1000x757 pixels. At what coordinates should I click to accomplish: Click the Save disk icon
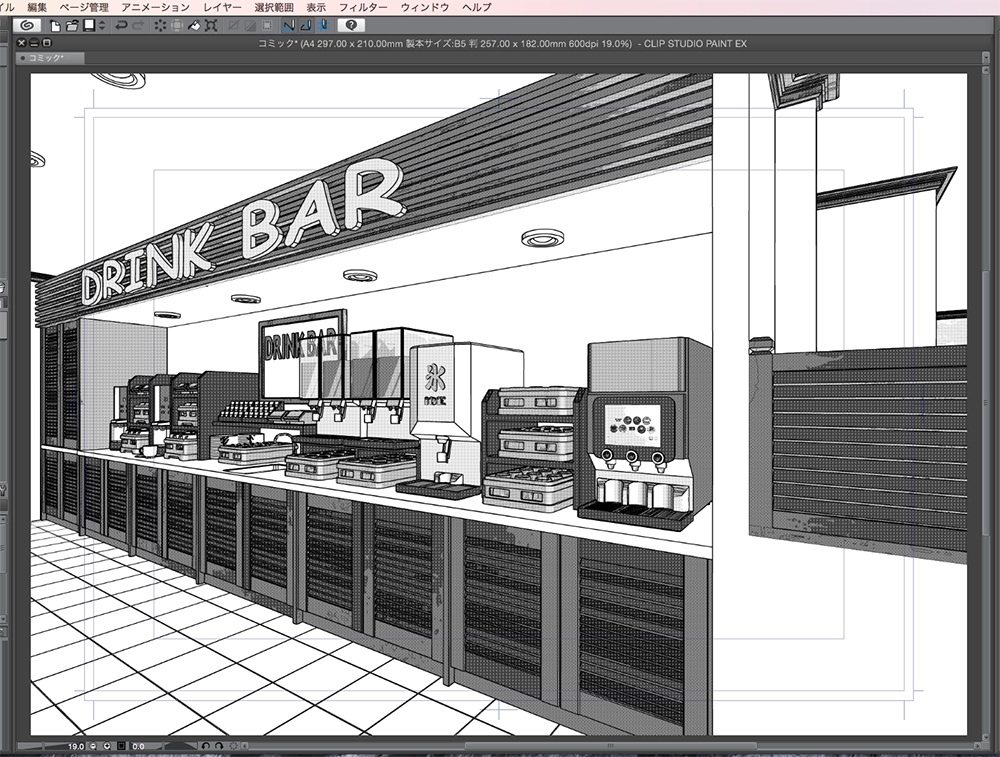coord(88,25)
